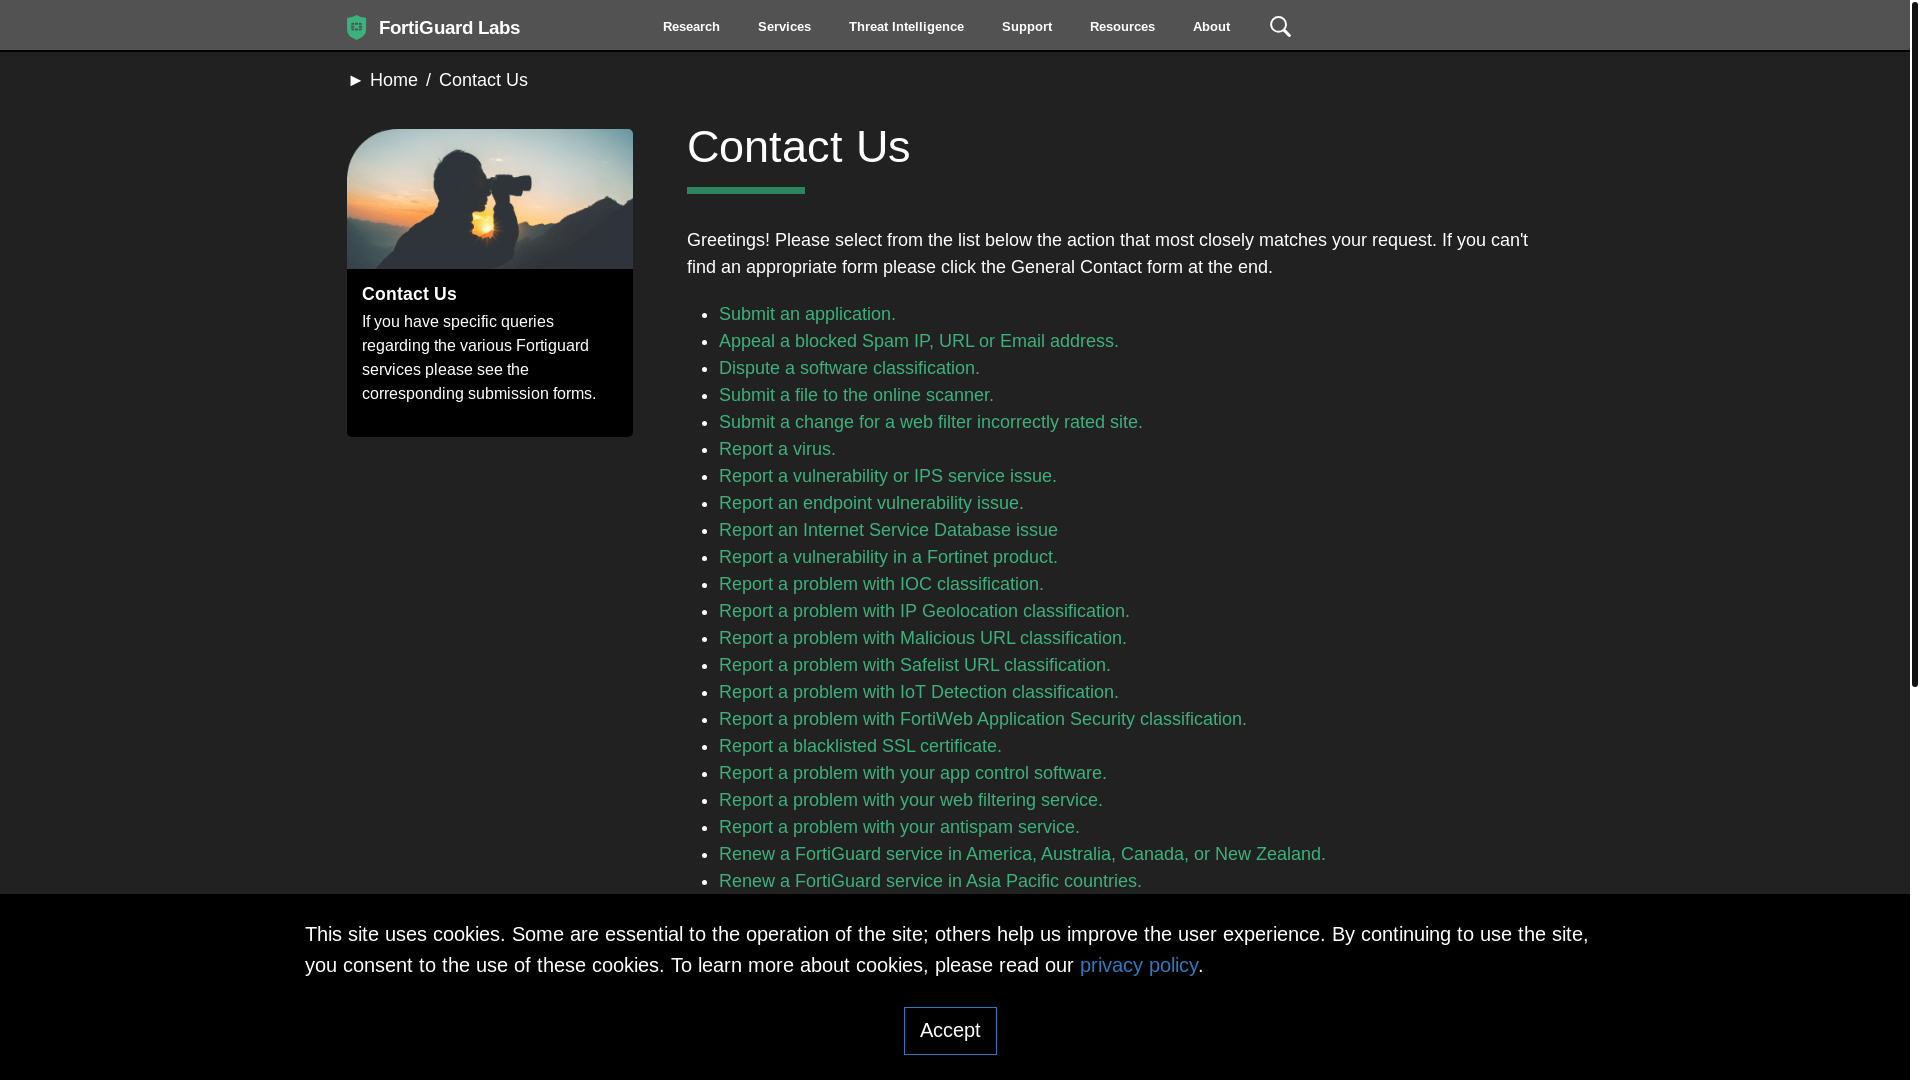Open Report problem with IP Geolocation classification
This screenshot has height=1080, width=1920.
click(x=924, y=611)
